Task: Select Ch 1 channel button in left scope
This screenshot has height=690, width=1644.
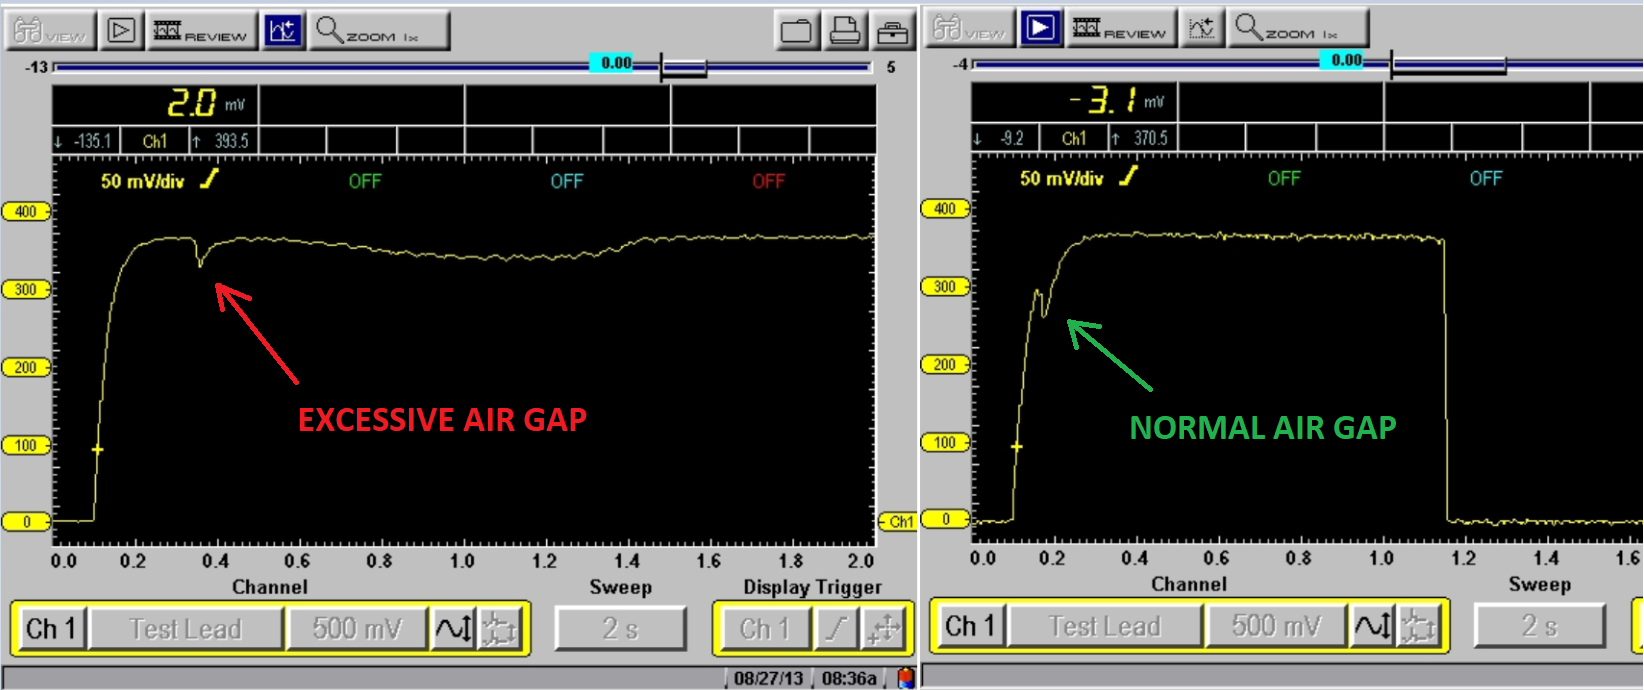Action: (x=51, y=629)
